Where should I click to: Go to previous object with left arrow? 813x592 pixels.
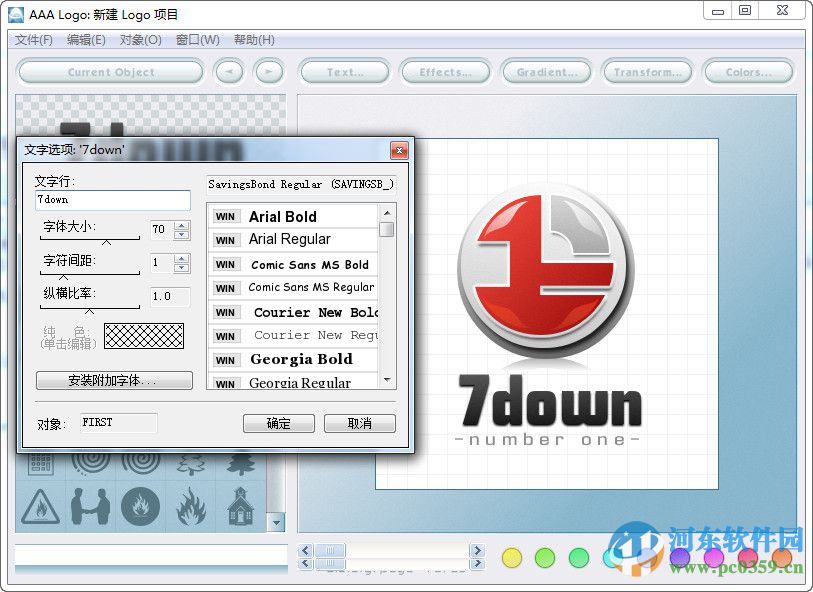coord(229,72)
